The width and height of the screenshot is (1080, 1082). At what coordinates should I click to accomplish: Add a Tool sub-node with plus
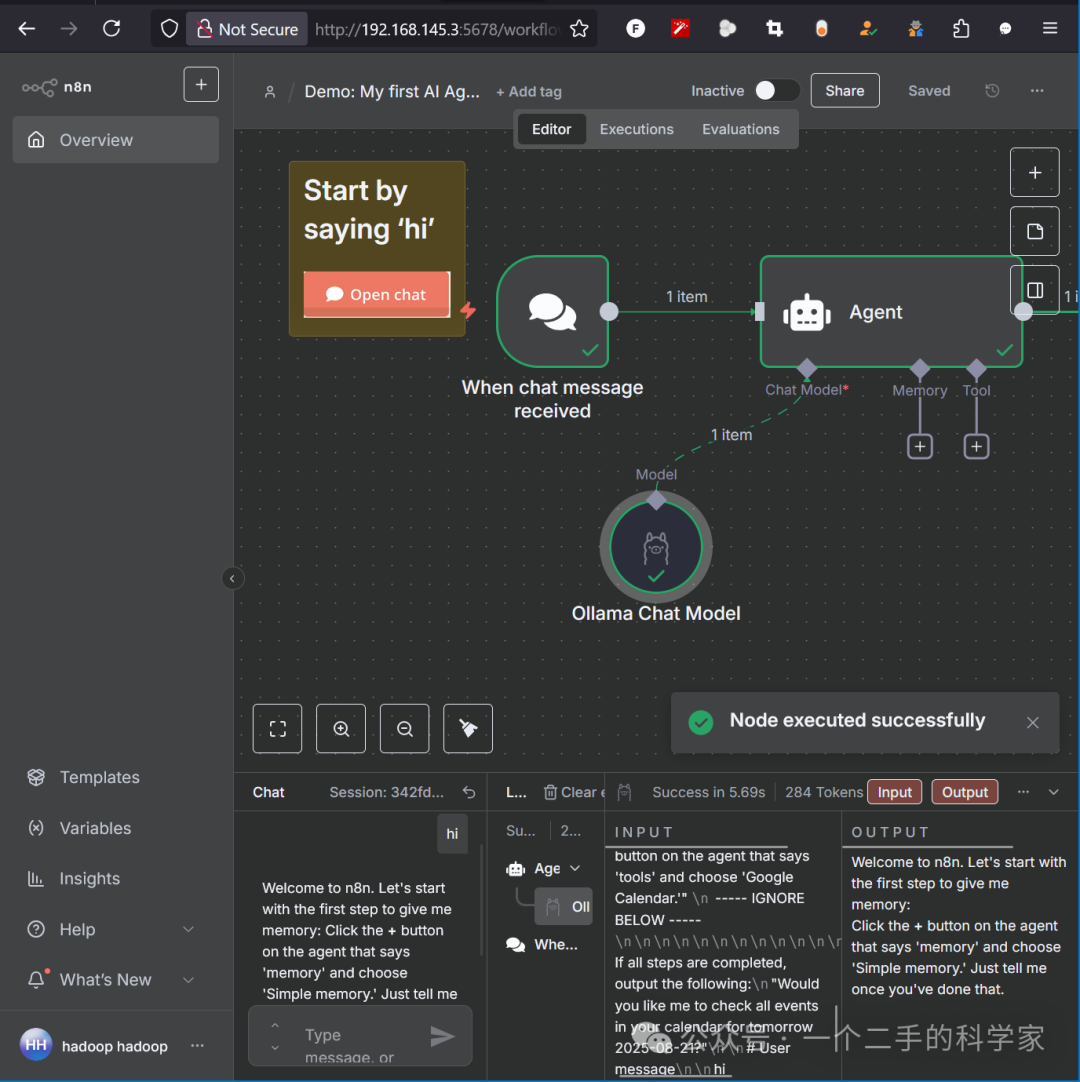(976, 446)
